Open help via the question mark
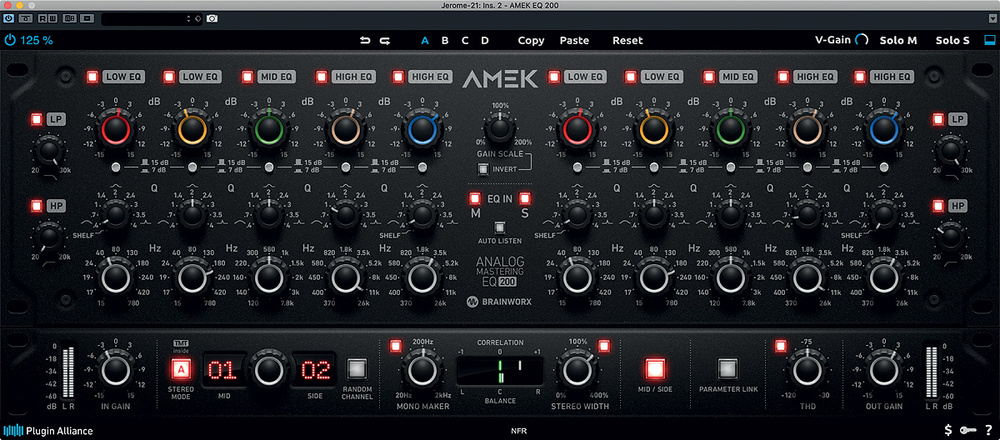 [988, 430]
